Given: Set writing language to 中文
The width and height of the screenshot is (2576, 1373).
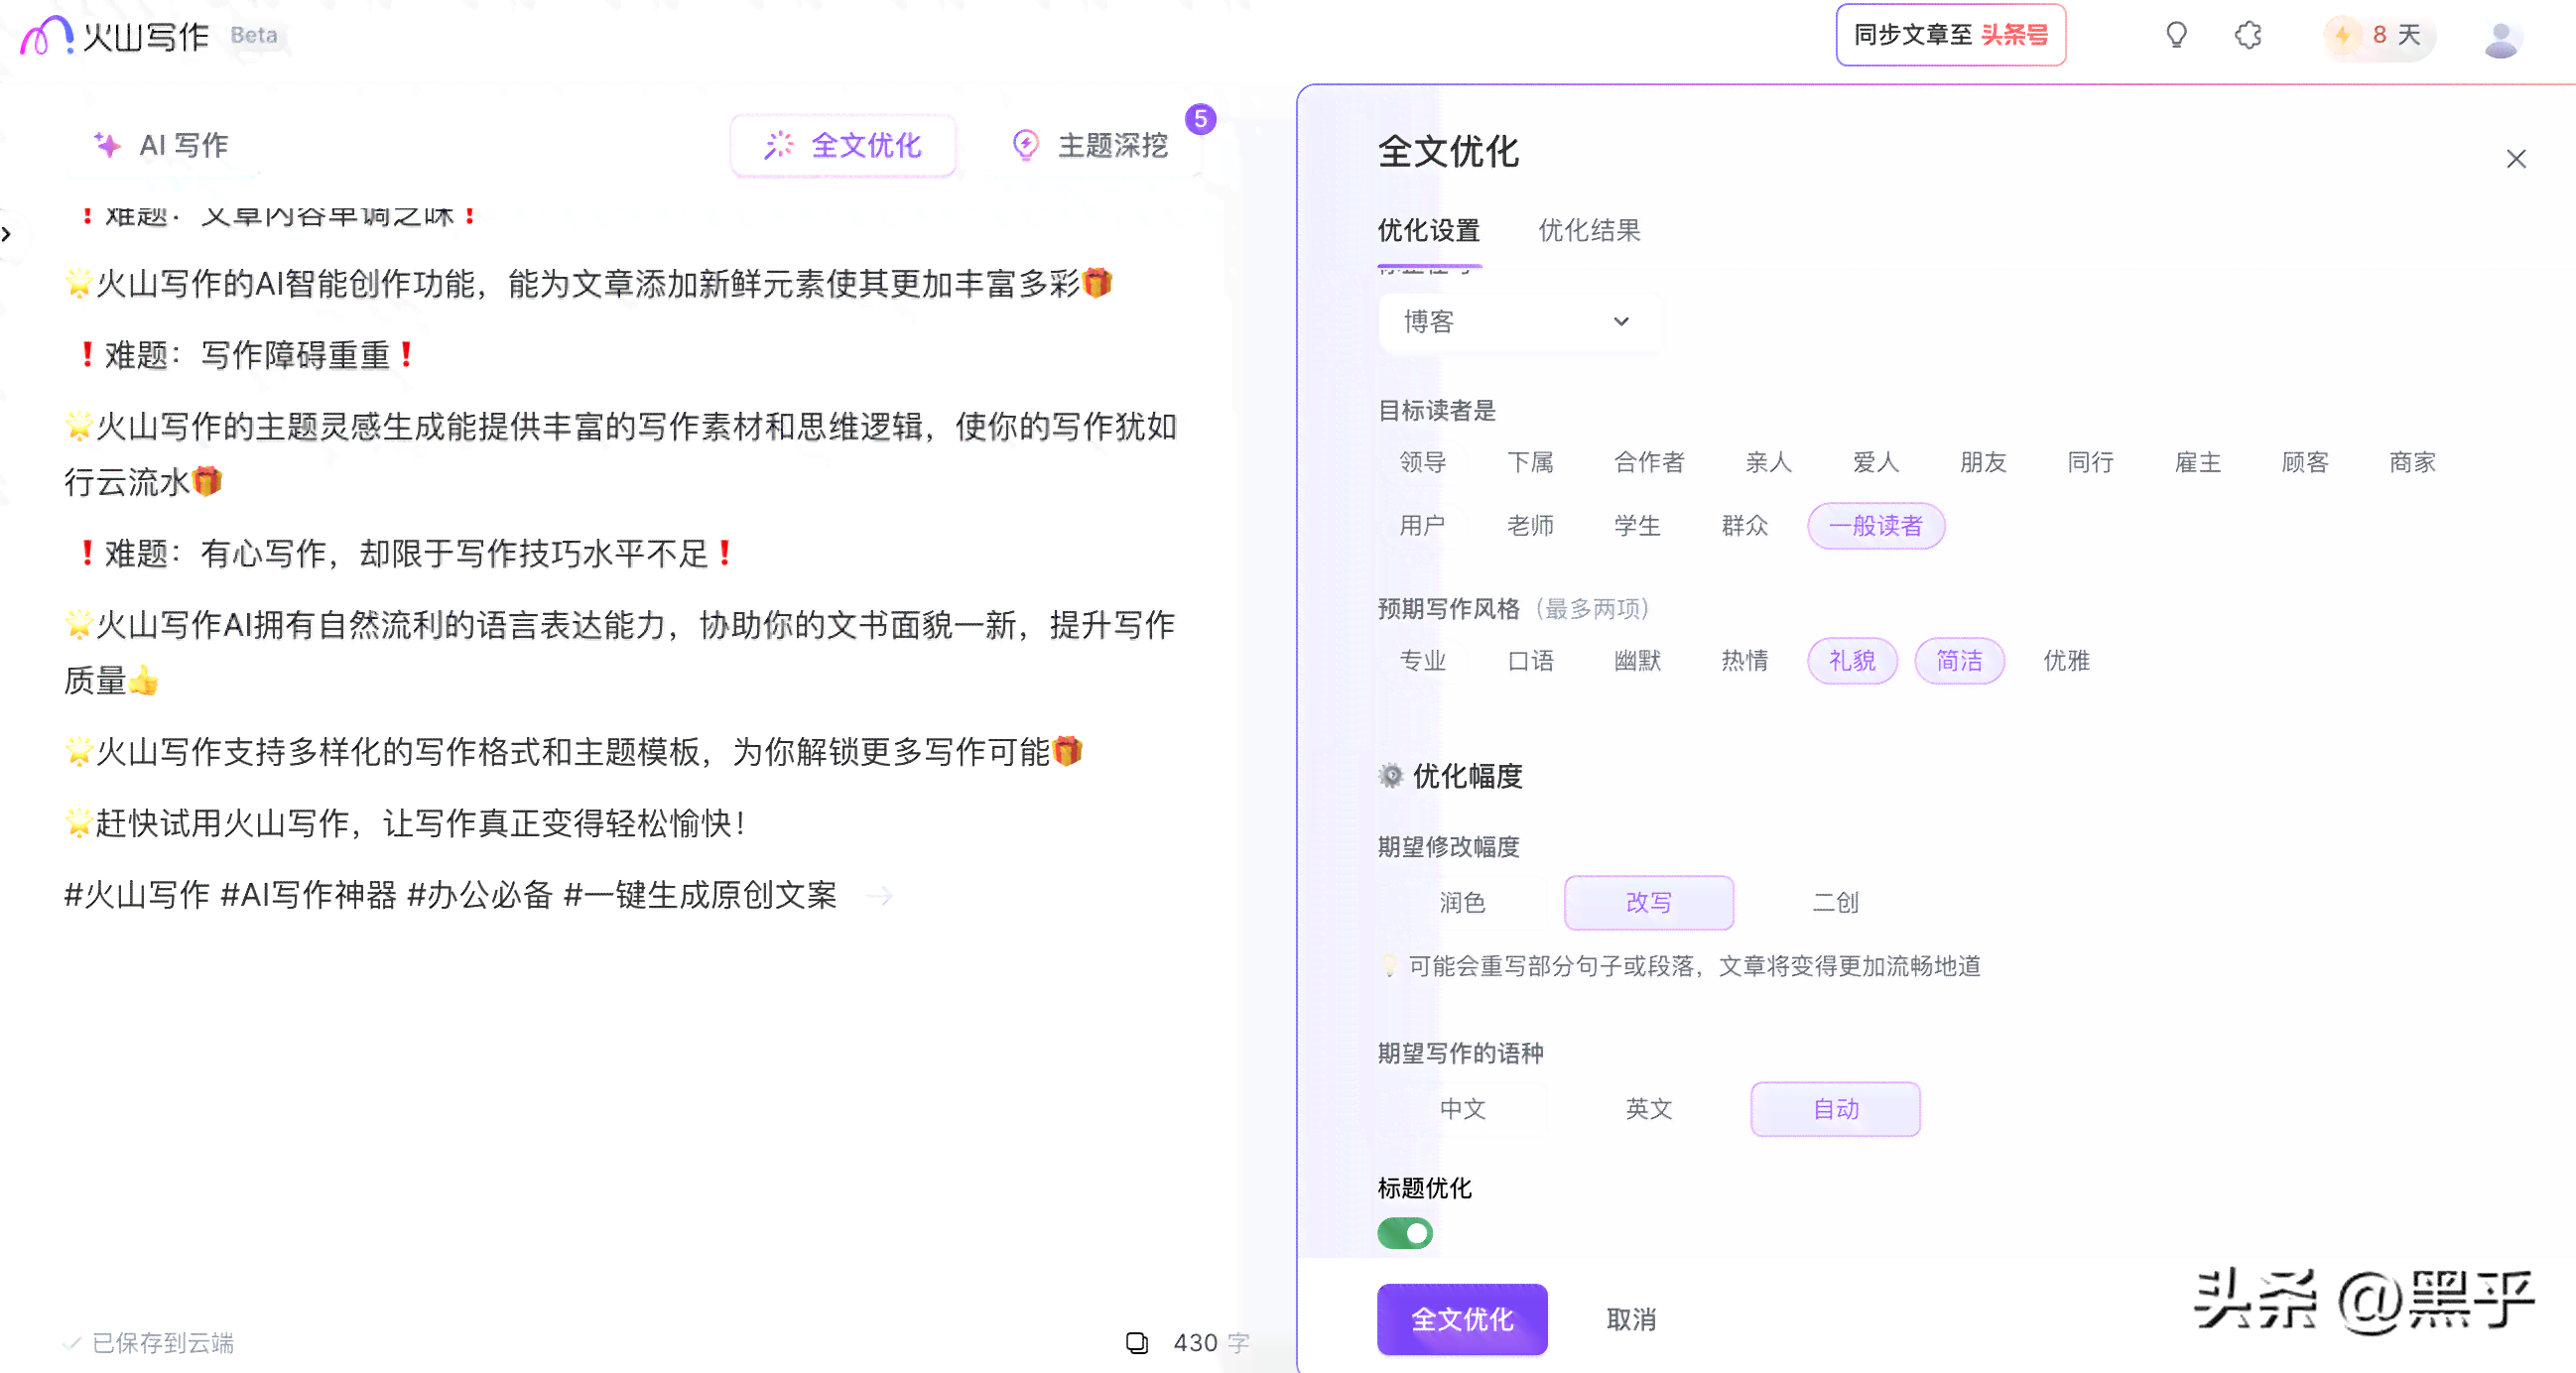Looking at the screenshot, I should click(1462, 1109).
